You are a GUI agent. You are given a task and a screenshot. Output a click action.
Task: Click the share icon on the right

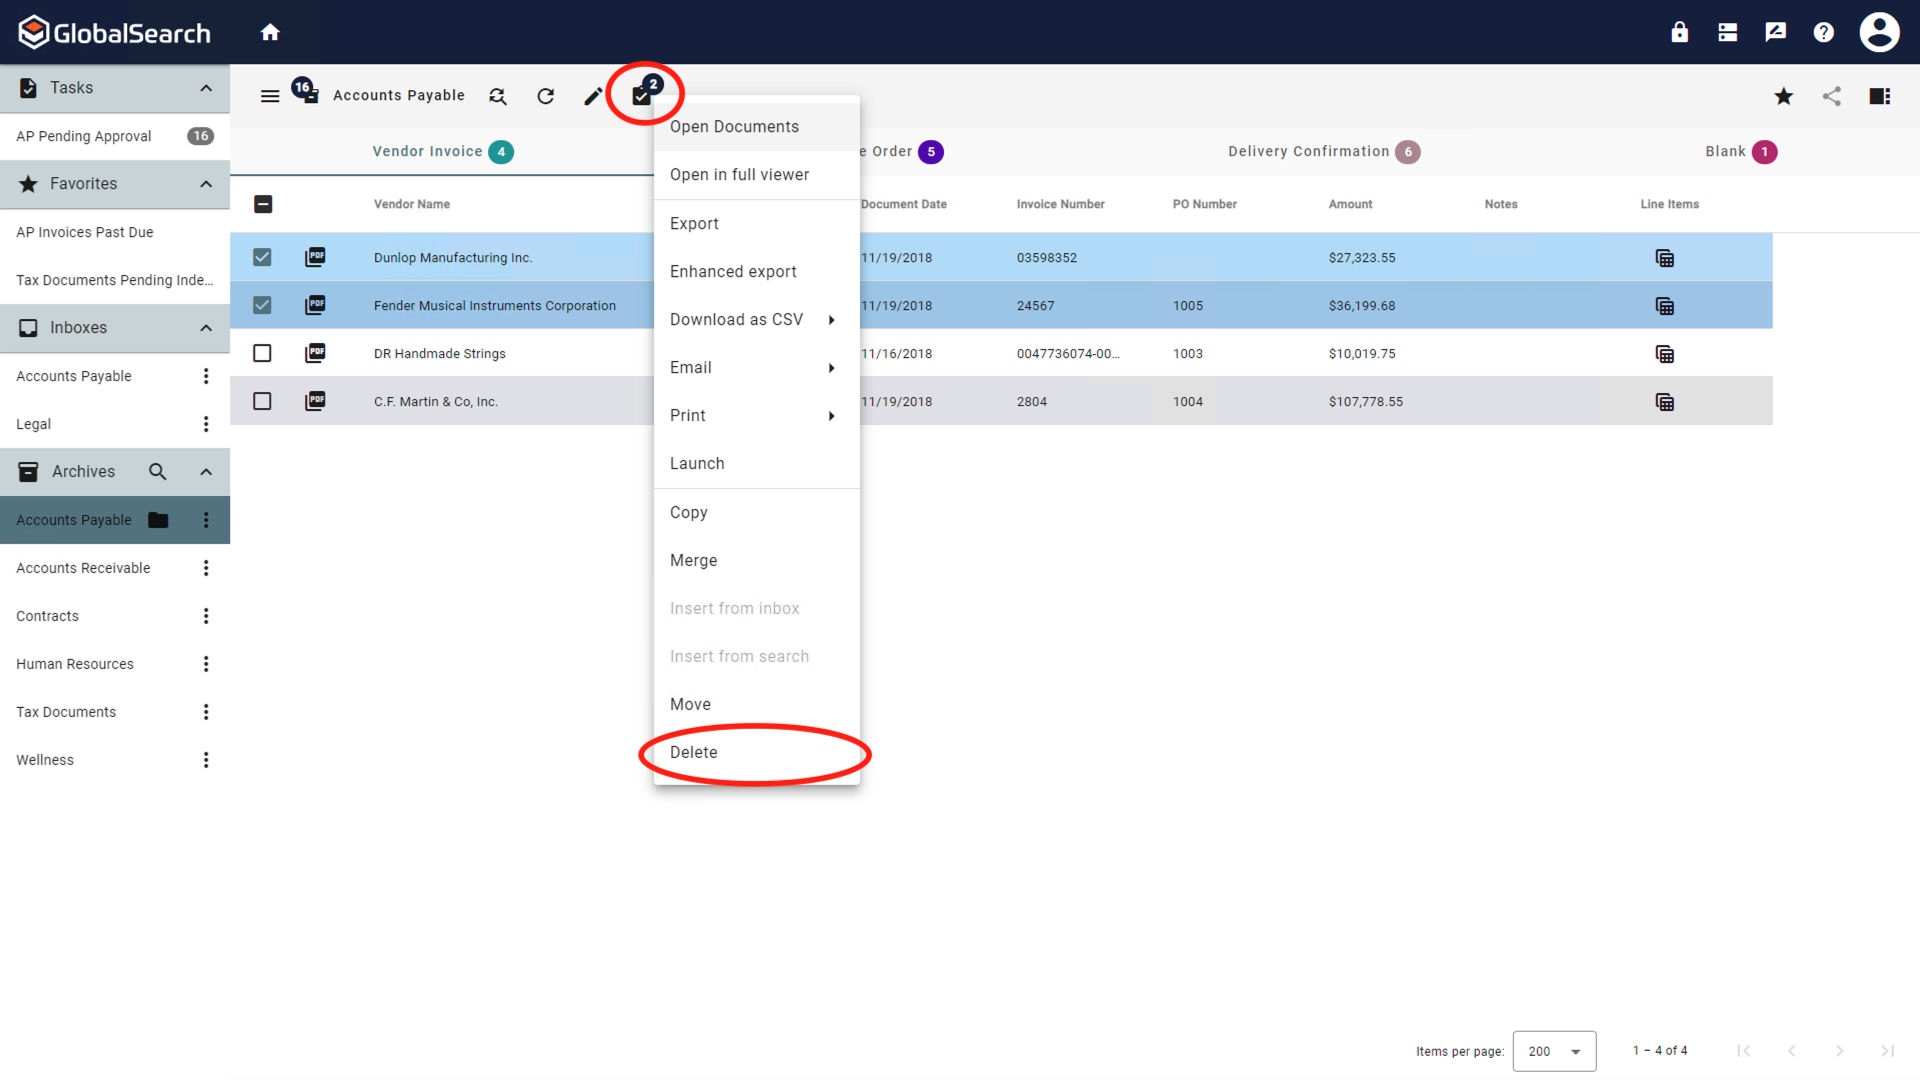tap(1832, 96)
